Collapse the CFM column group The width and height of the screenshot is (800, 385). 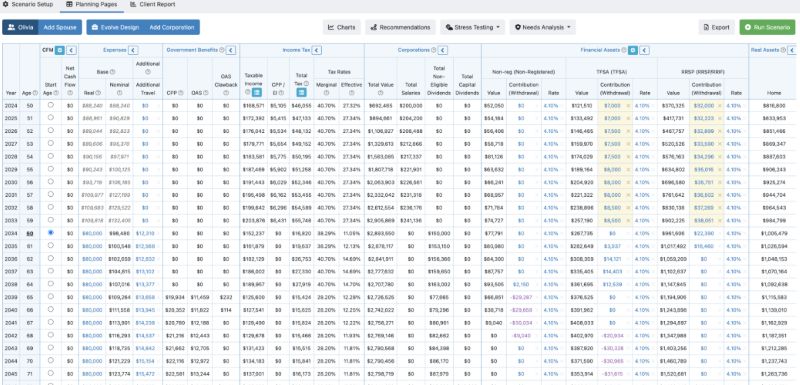[71, 50]
